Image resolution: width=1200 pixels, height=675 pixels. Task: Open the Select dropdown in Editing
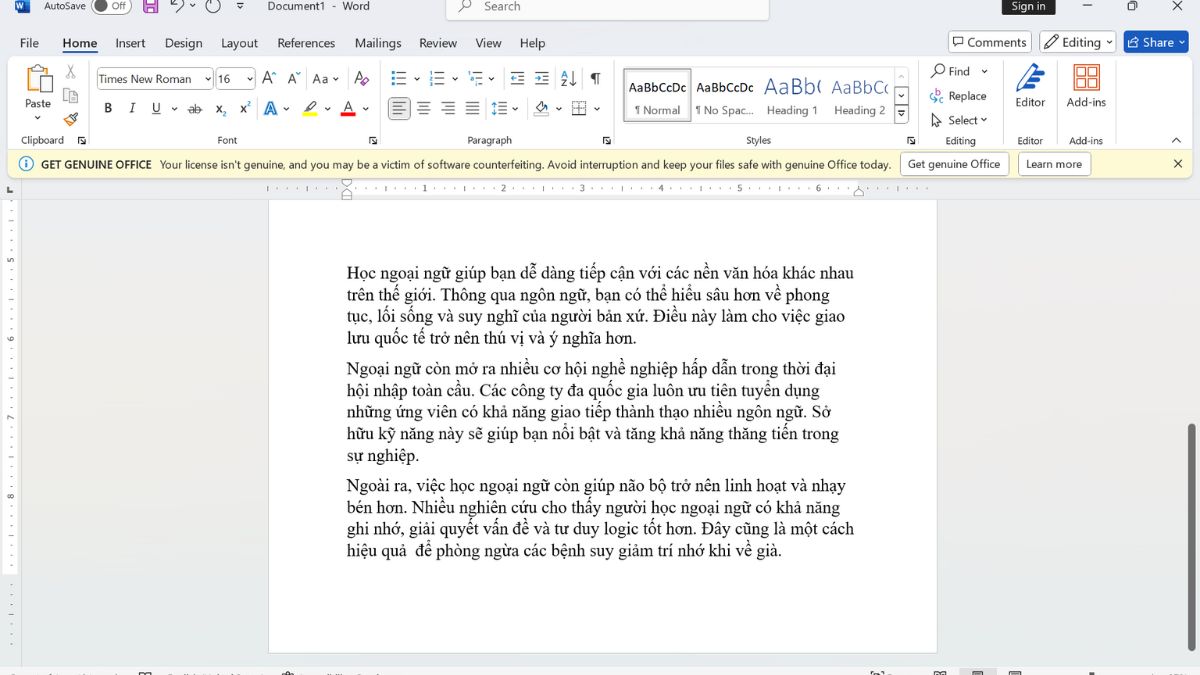[959, 120]
